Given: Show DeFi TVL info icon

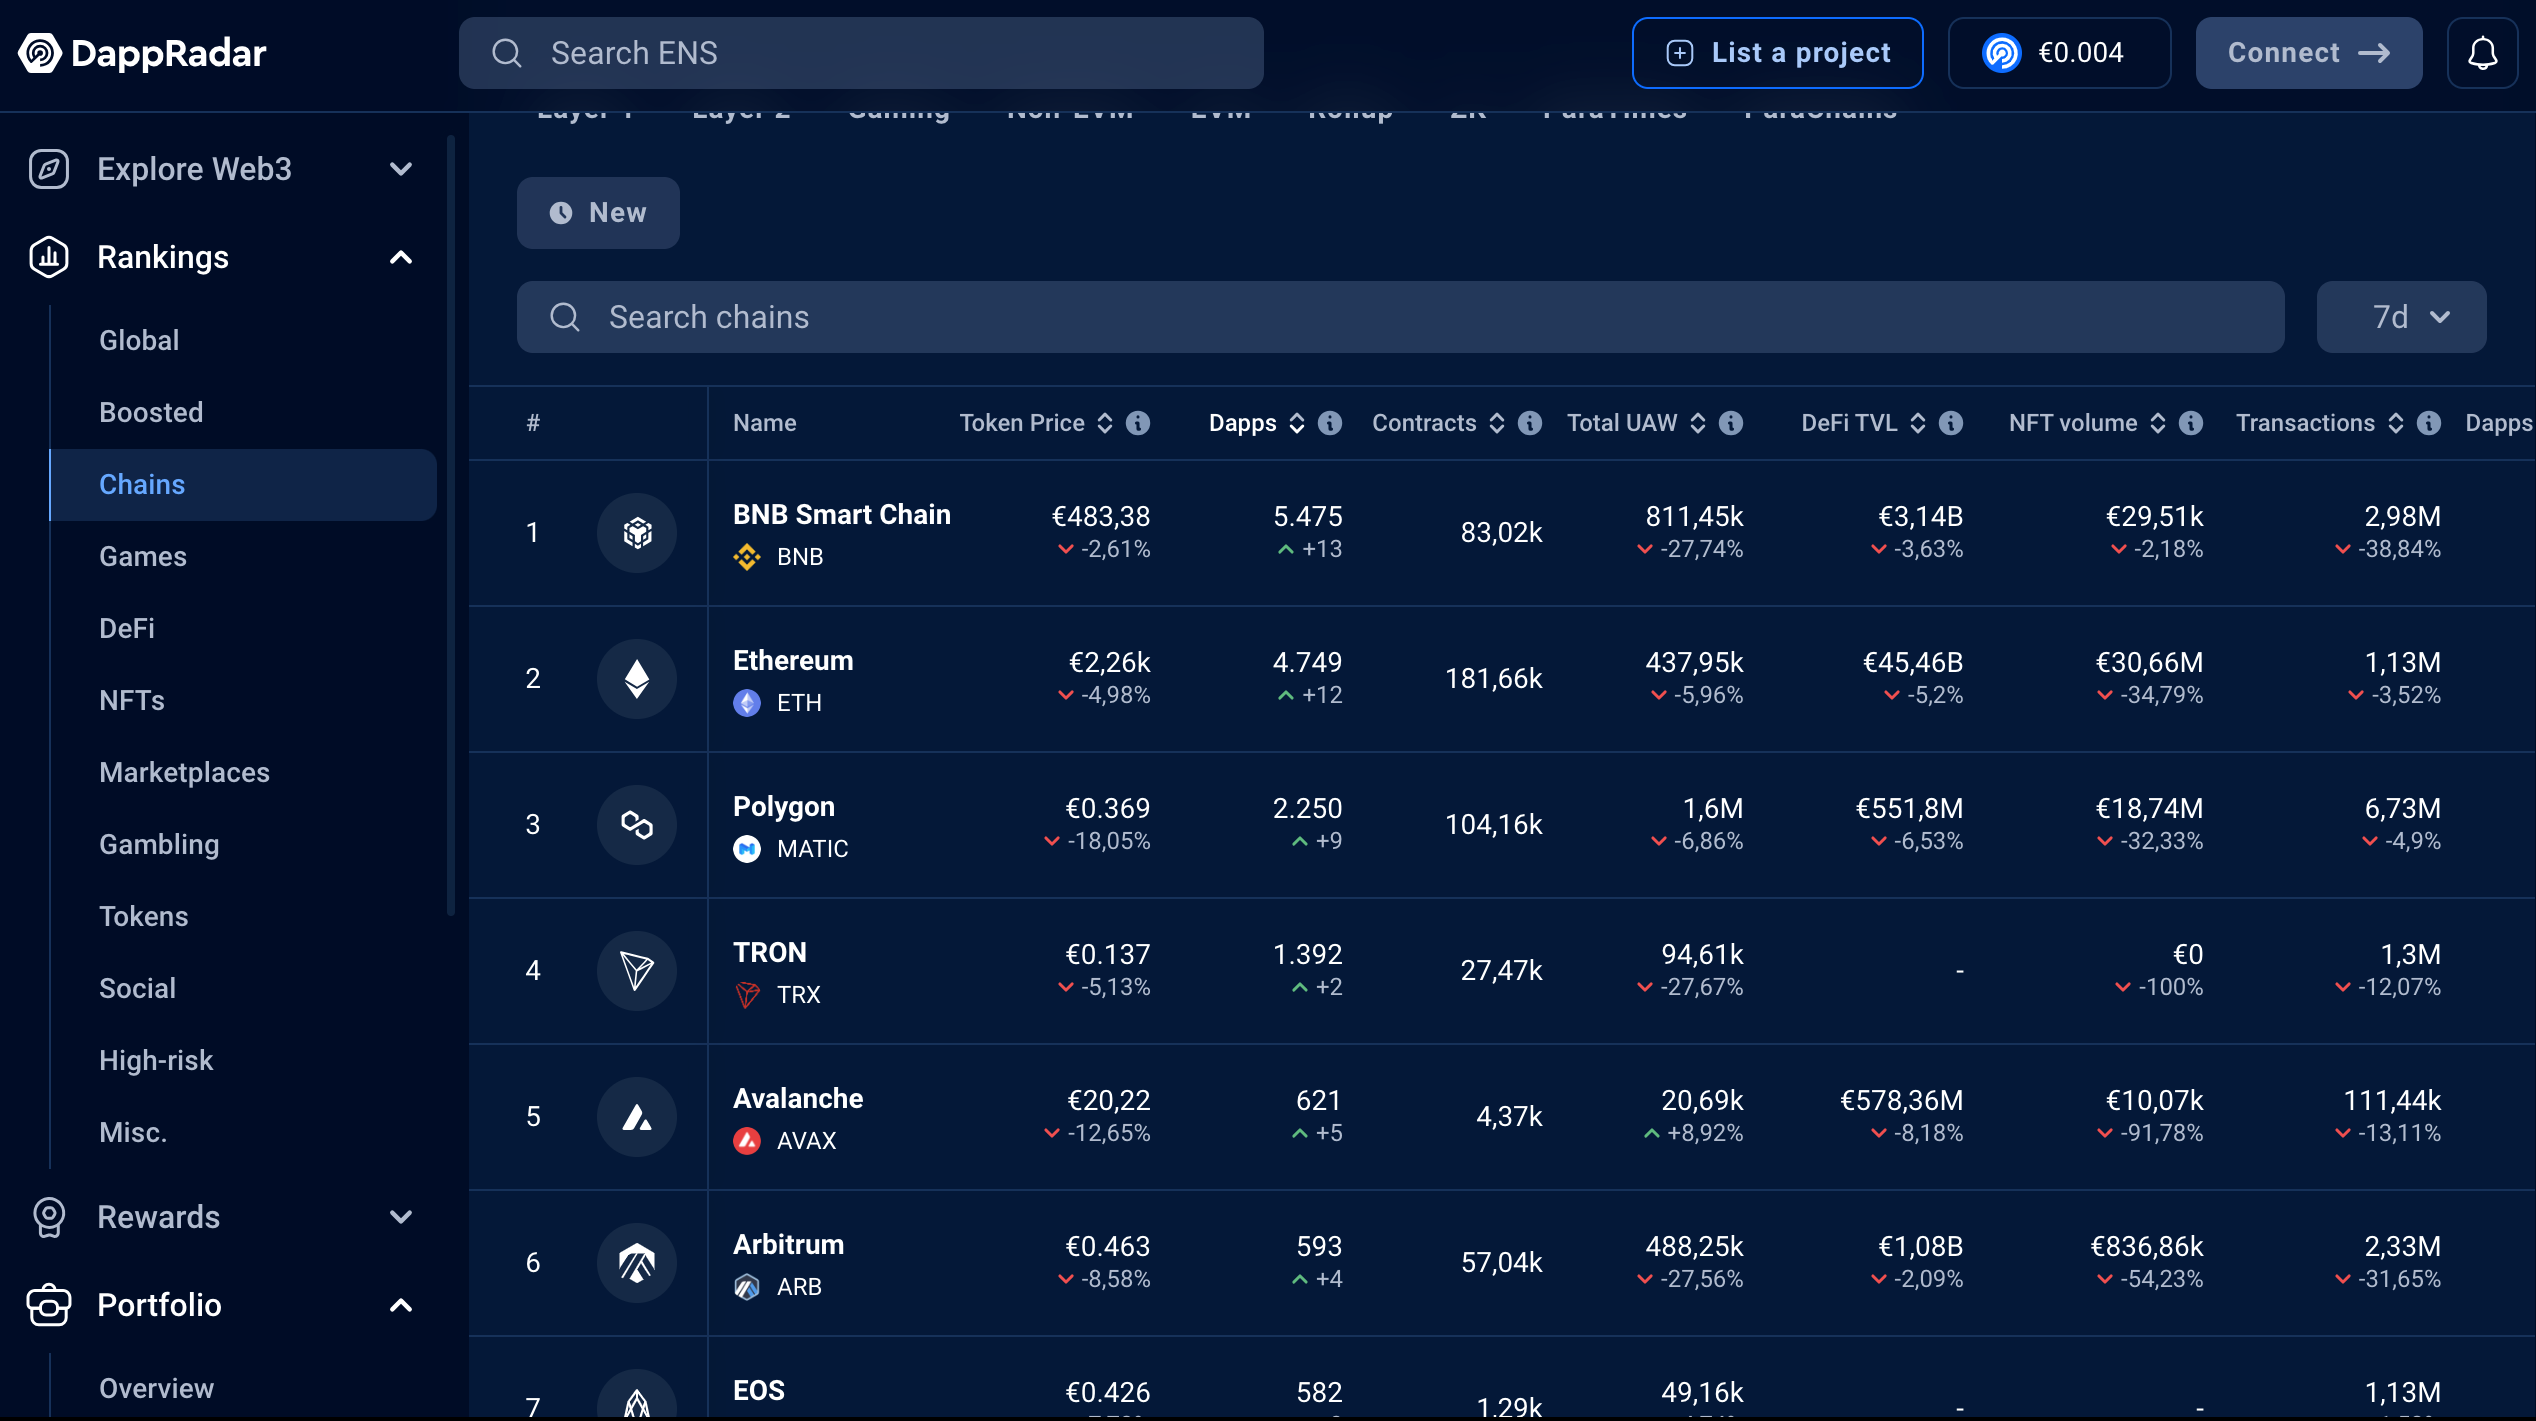Looking at the screenshot, I should [x=1951, y=423].
